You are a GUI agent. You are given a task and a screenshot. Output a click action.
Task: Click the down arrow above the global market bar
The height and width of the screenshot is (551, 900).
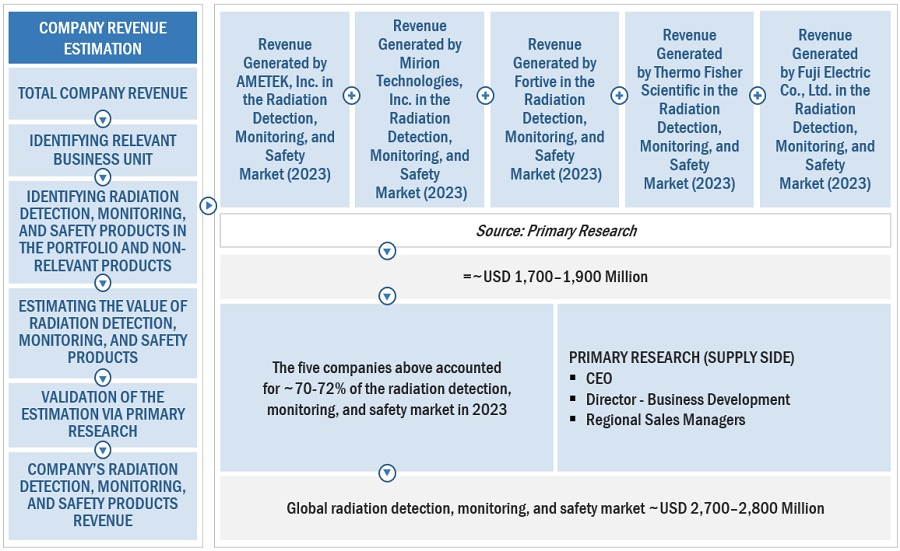click(x=387, y=473)
